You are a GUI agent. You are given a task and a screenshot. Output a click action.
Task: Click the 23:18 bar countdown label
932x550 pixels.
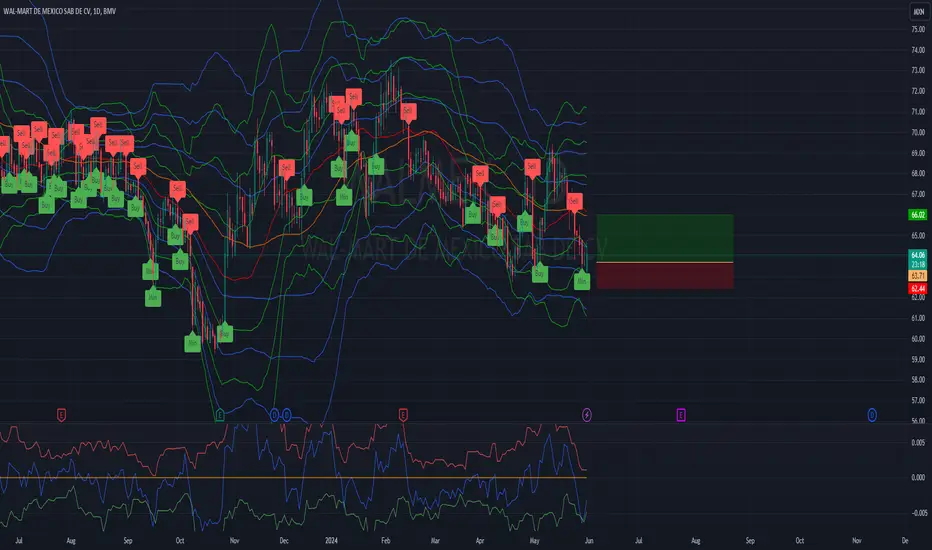[918, 265]
